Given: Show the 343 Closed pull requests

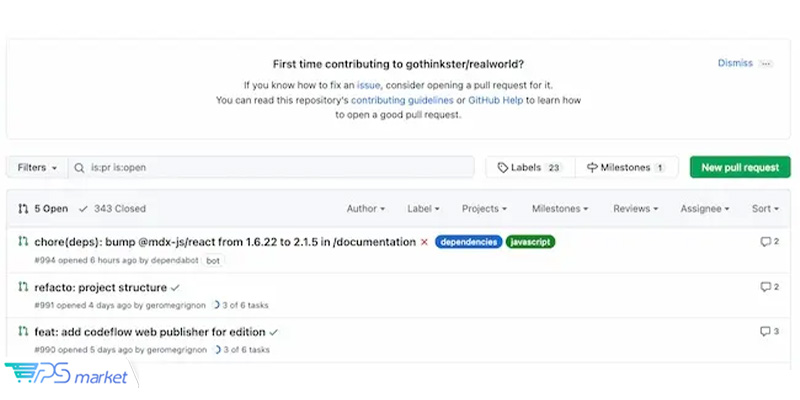Looking at the screenshot, I should [x=113, y=209].
